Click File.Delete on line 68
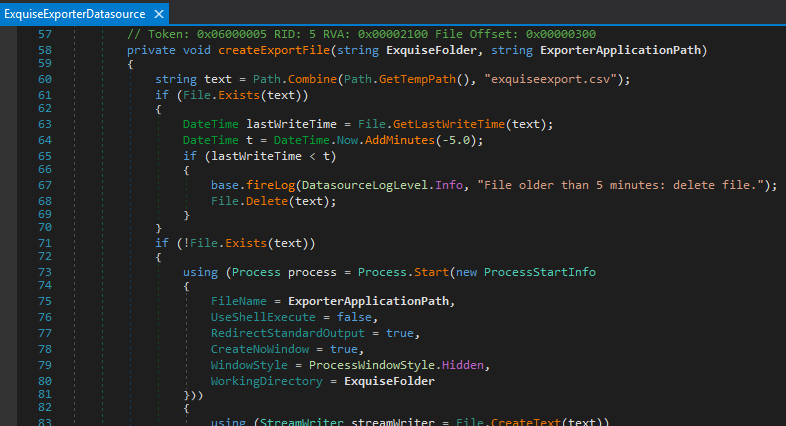786x426 pixels. pyautogui.click(x=249, y=201)
